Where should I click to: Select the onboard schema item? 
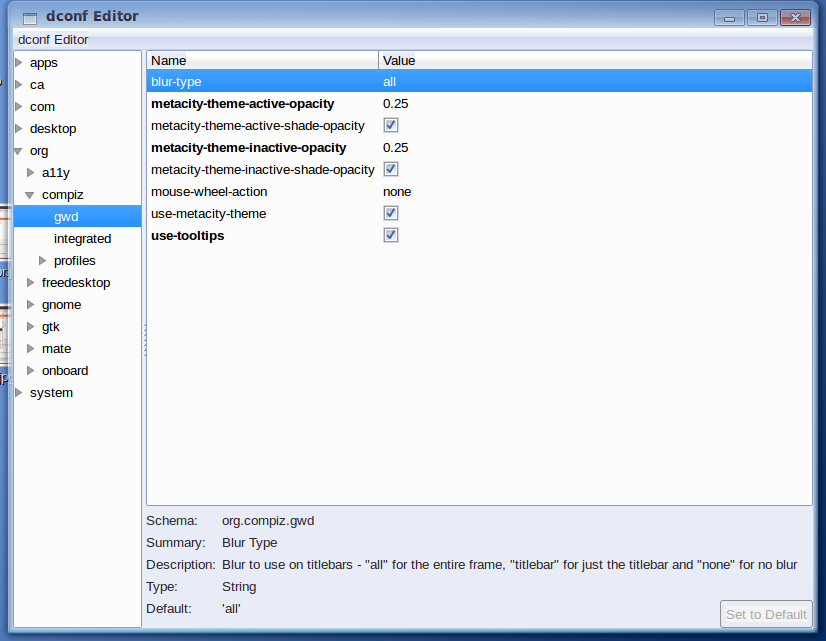pyautogui.click(x=64, y=370)
